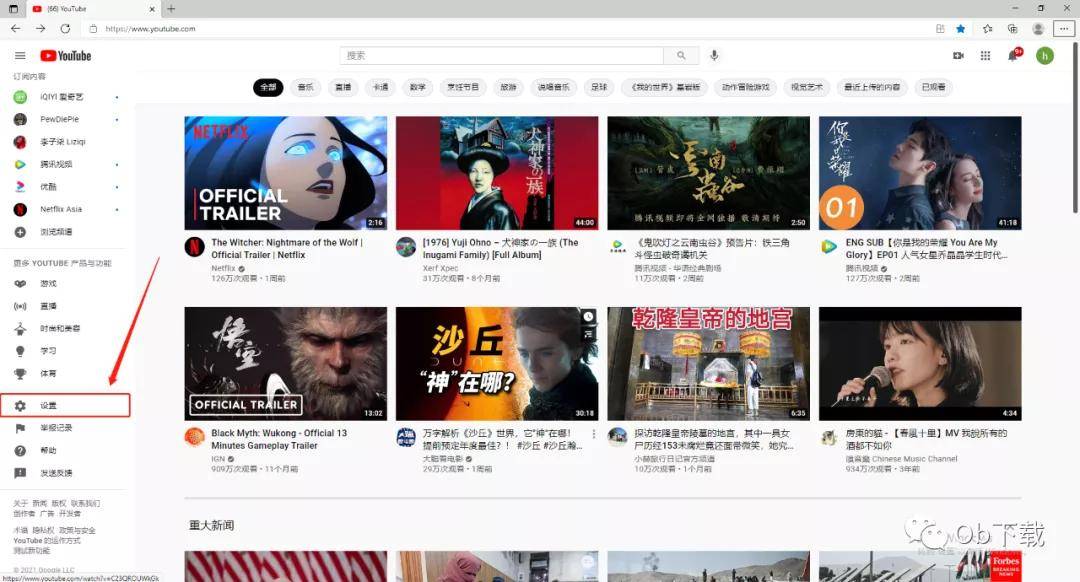Click Black Myth: Wukong video title
This screenshot has width=1080, height=582.
click(279, 439)
